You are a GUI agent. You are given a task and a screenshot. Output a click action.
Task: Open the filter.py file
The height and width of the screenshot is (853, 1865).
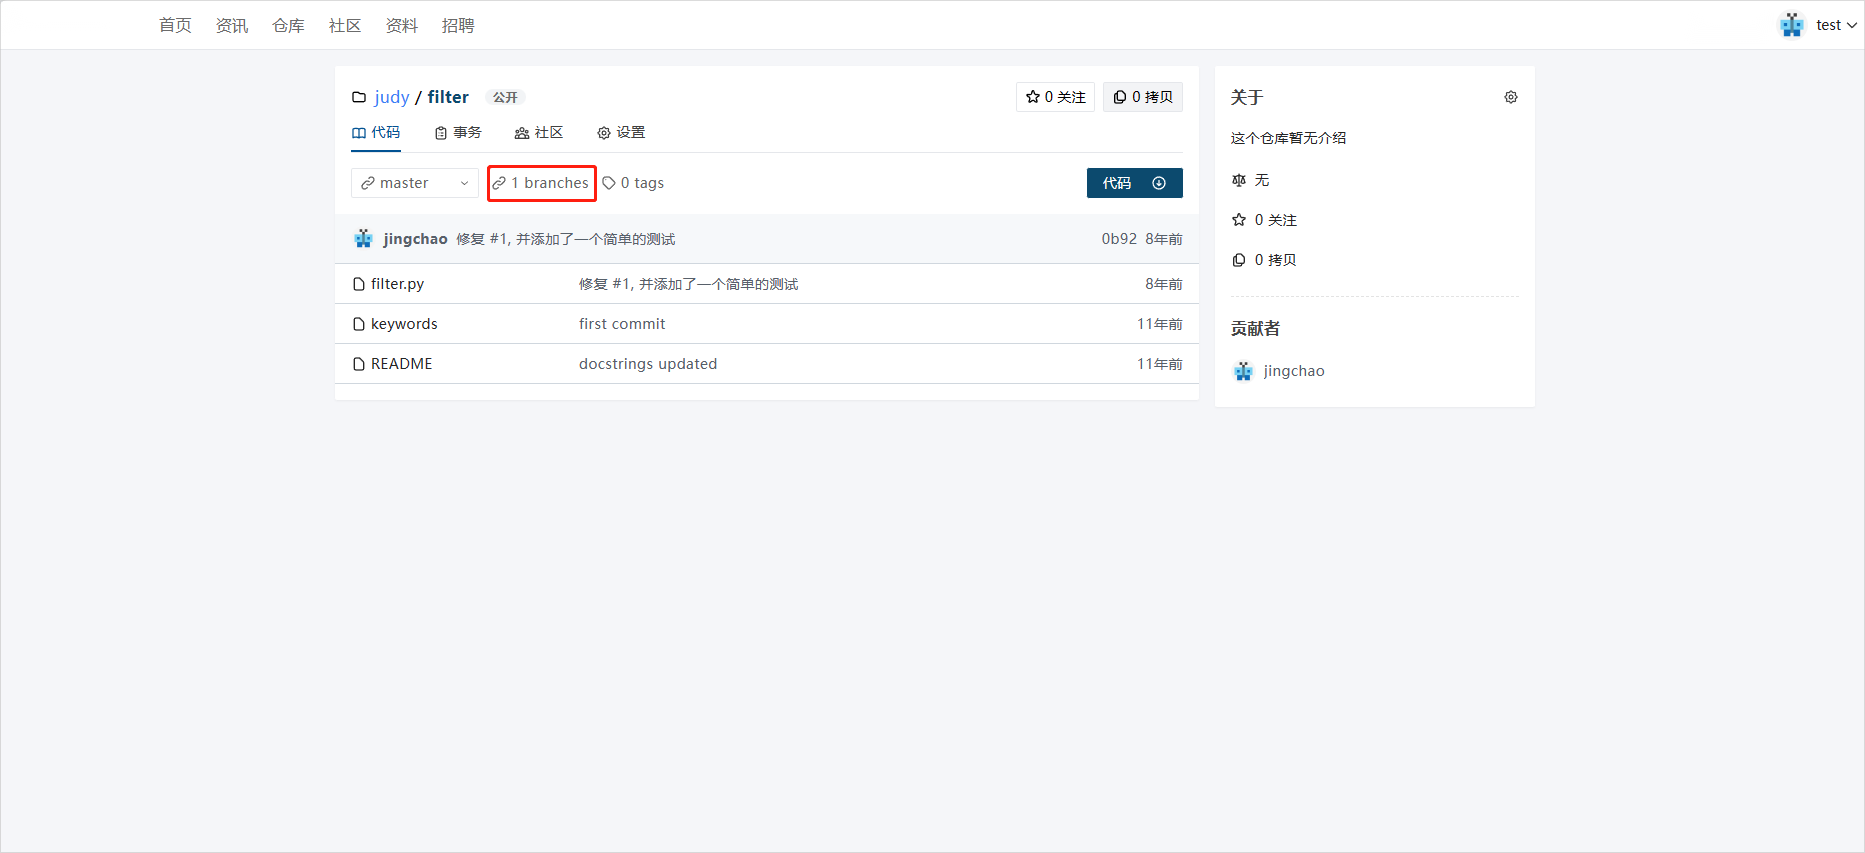click(x=397, y=284)
